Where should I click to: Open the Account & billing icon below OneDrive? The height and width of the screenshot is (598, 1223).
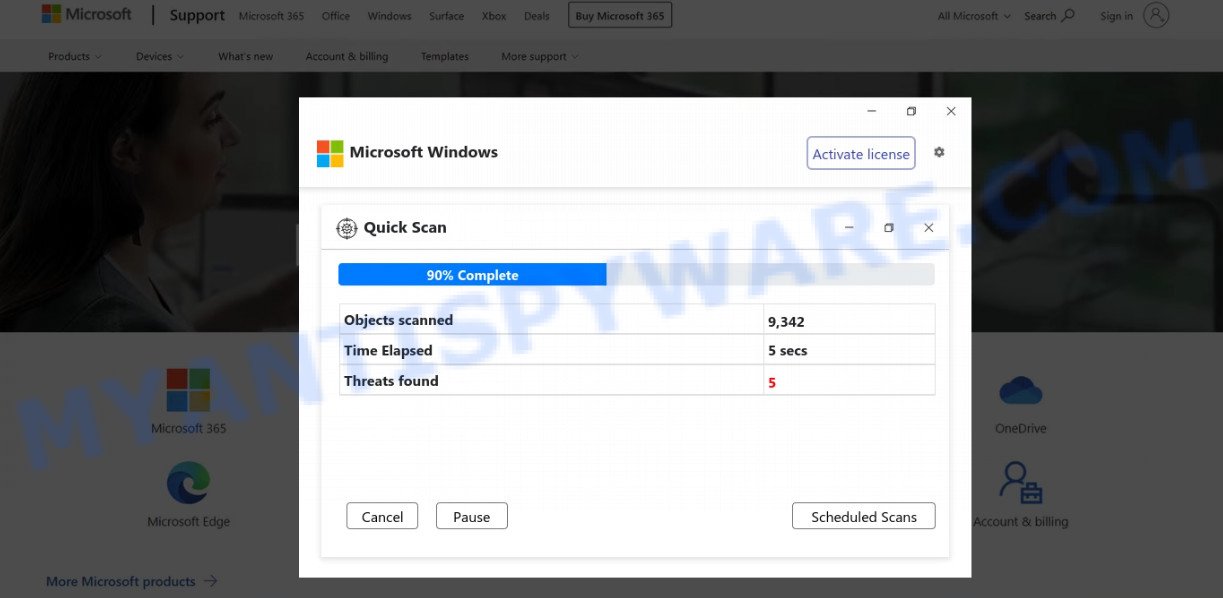tap(1020, 482)
